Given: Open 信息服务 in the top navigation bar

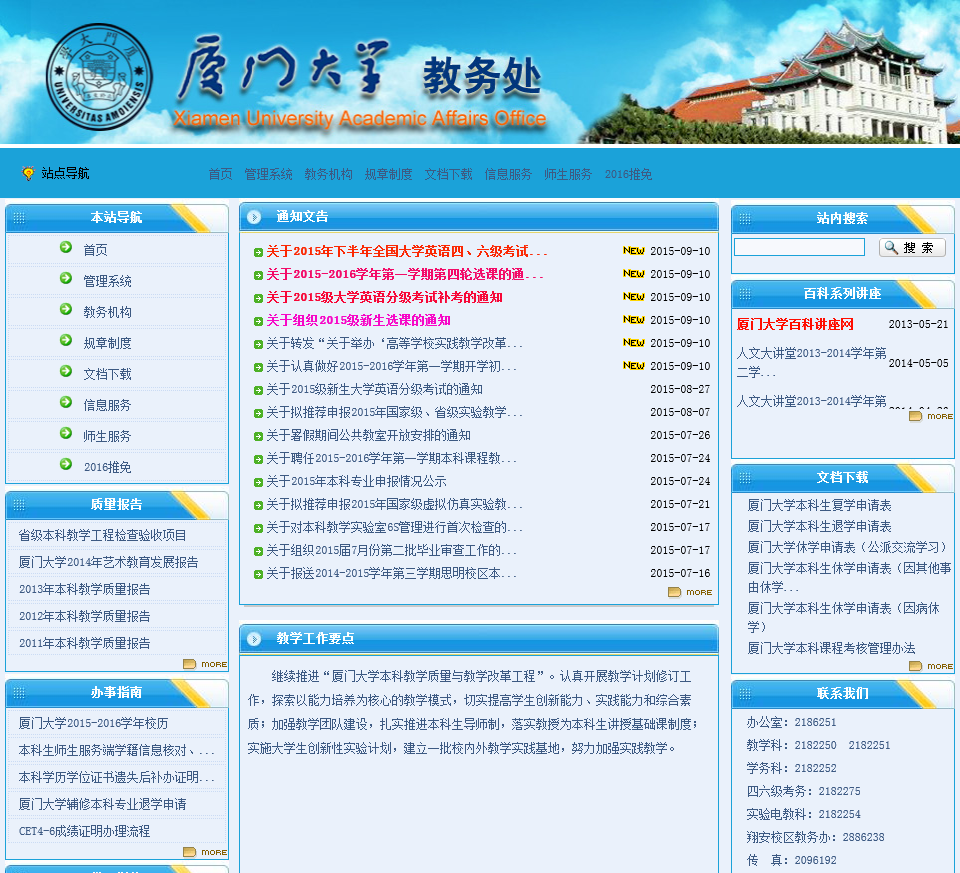Looking at the screenshot, I should point(508,174).
